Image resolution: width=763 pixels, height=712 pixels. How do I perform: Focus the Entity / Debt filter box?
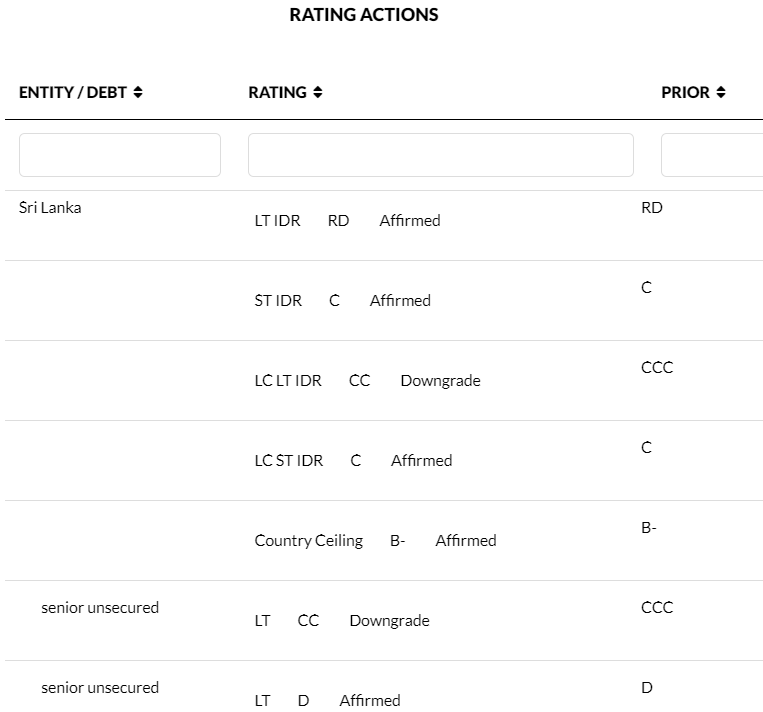coord(120,155)
